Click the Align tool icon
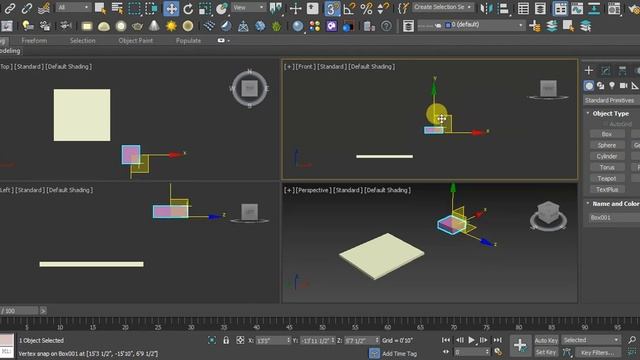This screenshot has height=360, width=640. pos(504,8)
